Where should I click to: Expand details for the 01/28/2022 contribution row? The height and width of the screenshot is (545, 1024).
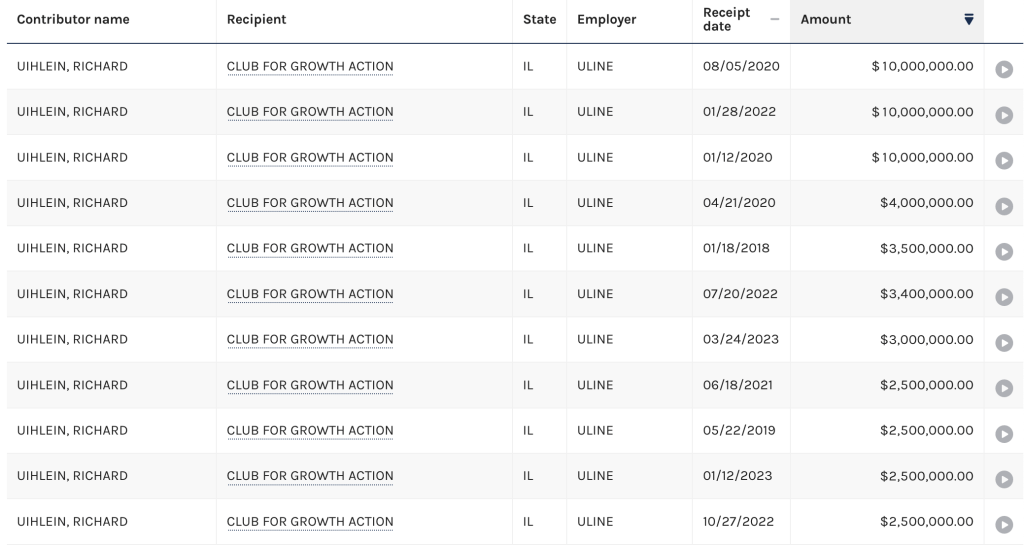(x=1004, y=115)
